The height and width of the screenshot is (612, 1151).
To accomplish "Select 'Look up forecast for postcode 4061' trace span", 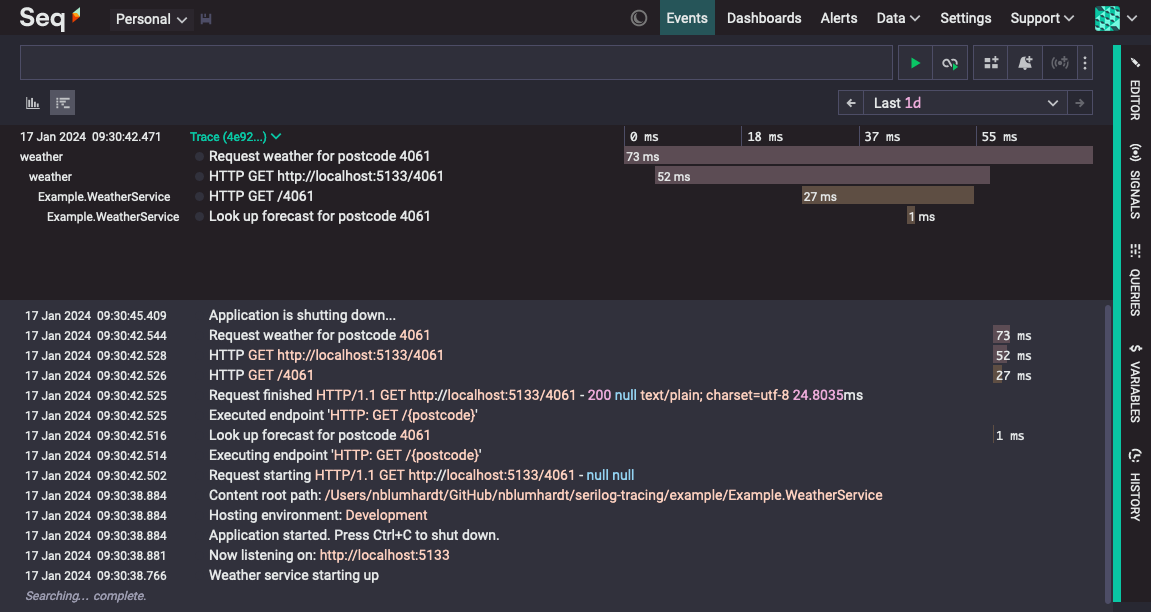I will point(319,216).
